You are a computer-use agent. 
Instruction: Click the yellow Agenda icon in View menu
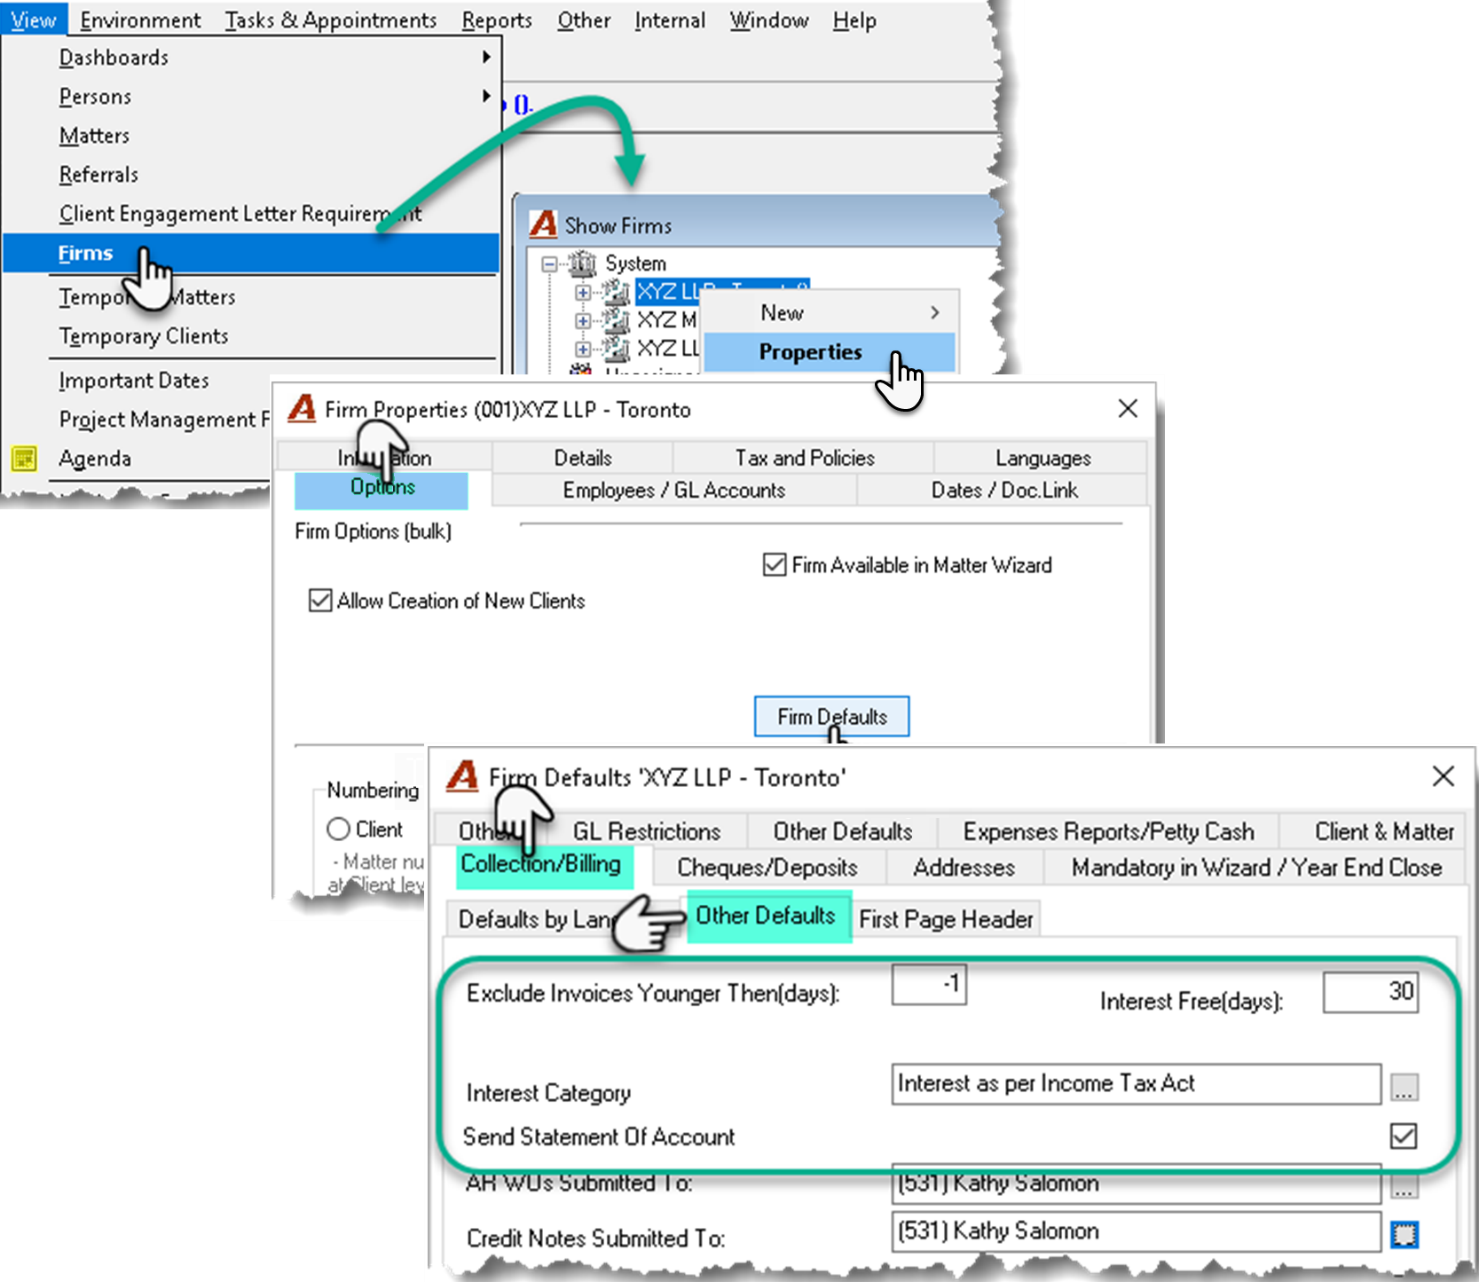point(24,459)
